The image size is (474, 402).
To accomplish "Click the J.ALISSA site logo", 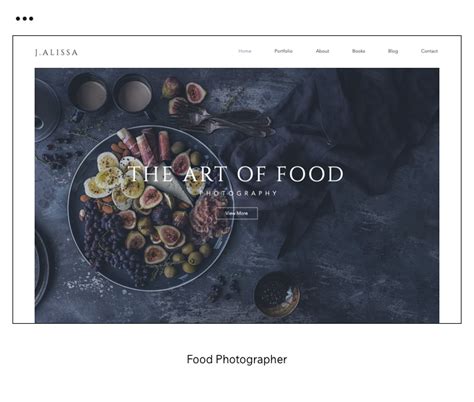I will pyautogui.click(x=56, y=52).
